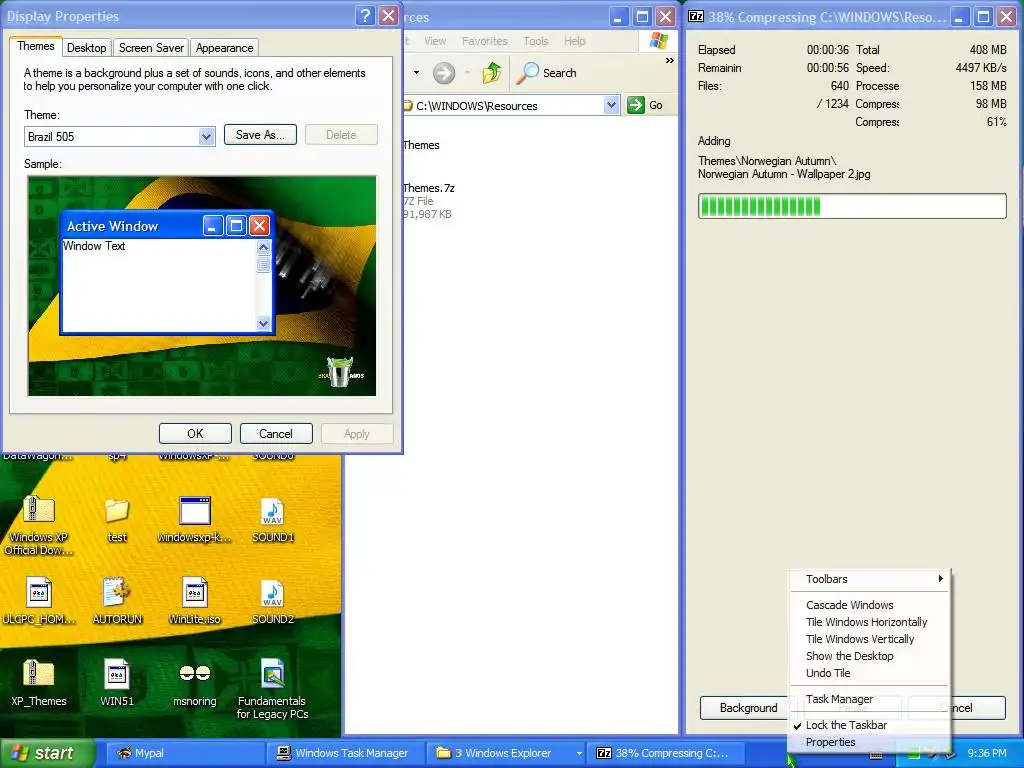
Task: Select the Themes tab
Action: tap(35, 46)
